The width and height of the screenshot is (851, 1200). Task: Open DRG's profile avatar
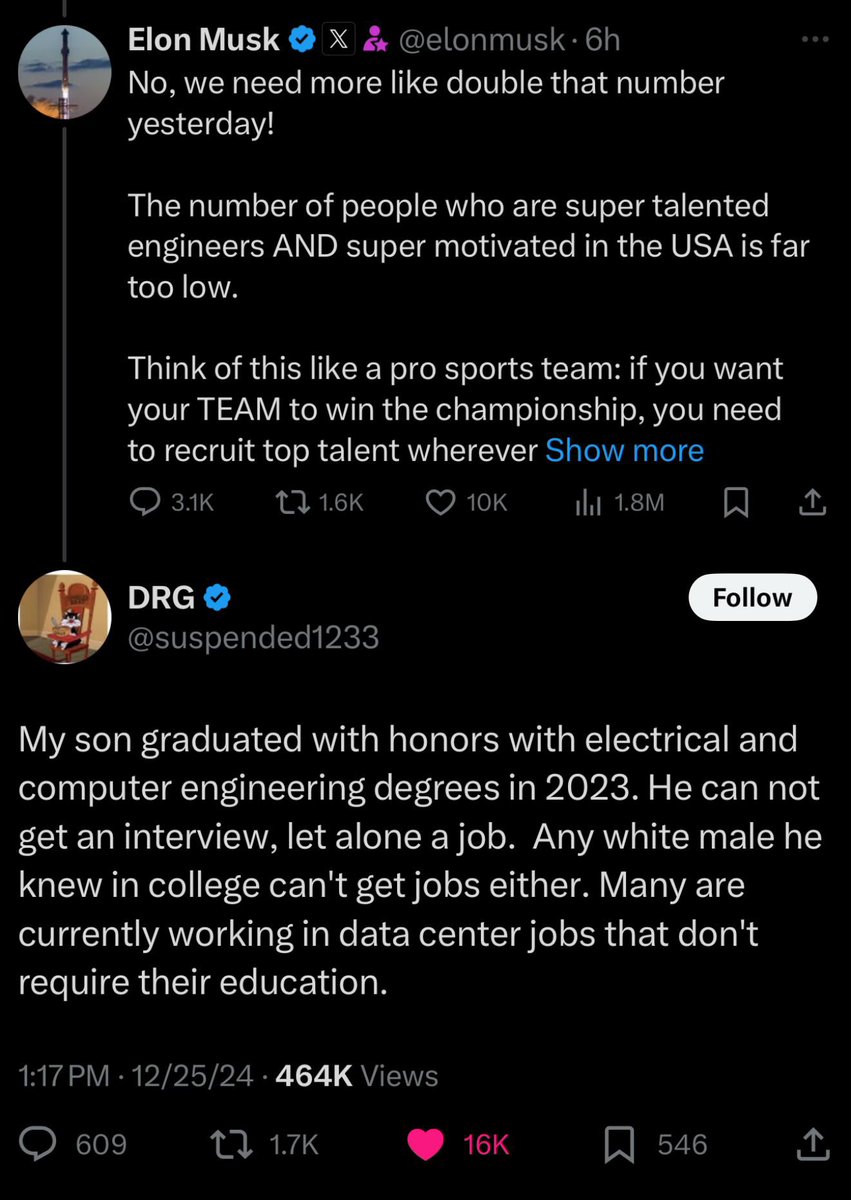pyautogui.click(x=65, y=618)
